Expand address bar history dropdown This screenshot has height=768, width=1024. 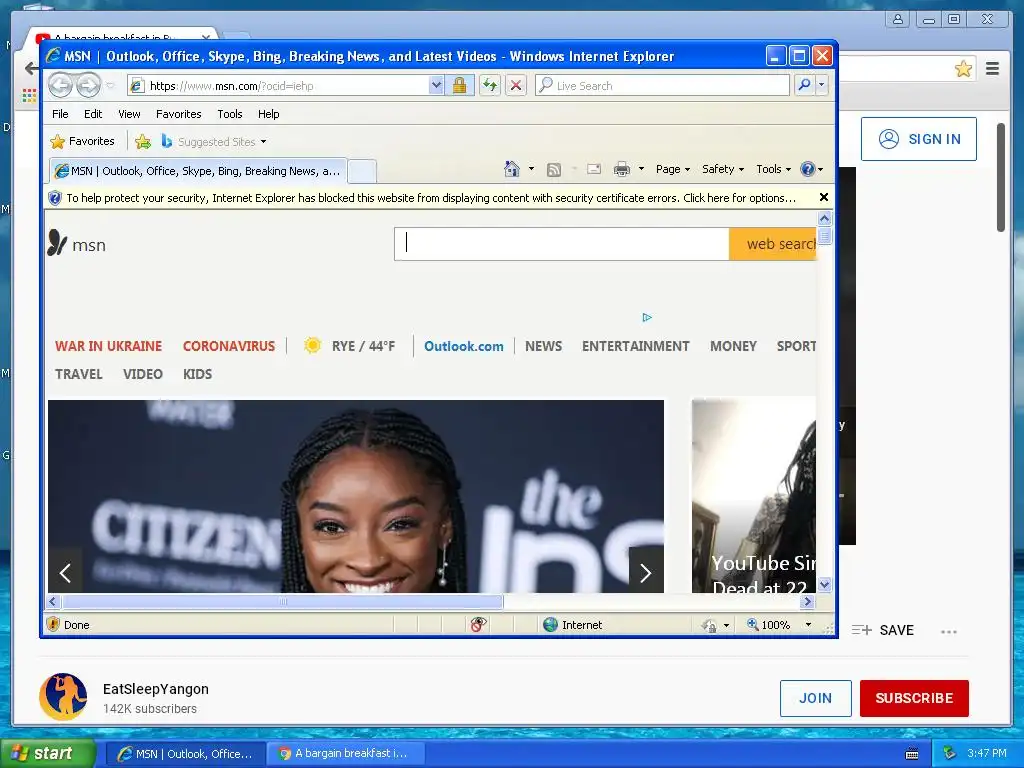coord(436,86)
